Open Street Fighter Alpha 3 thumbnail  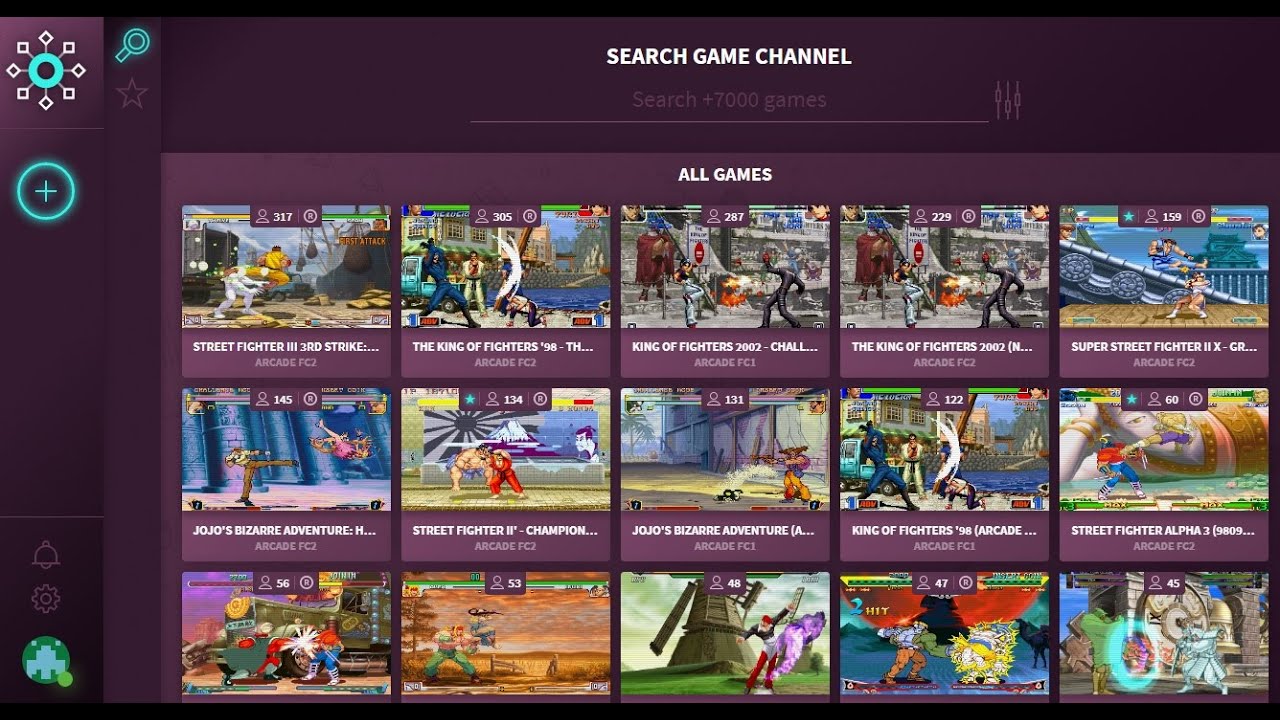coord(1164,450)
